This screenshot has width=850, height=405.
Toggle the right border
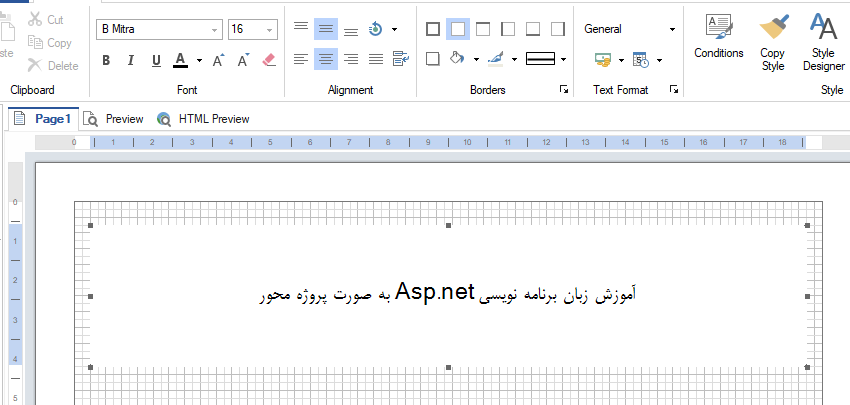[558, 29]
